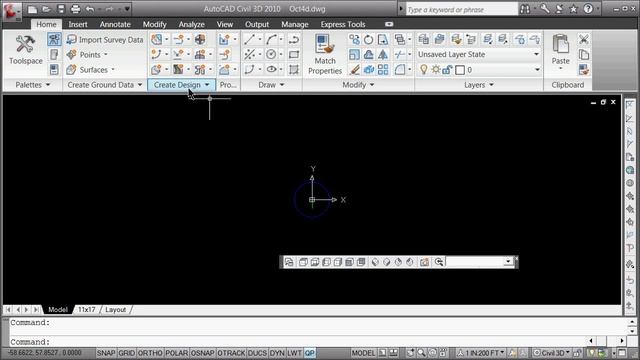640x360 pixels.
Task: Open the Surfaces dropdown menu
Action: 91,70
